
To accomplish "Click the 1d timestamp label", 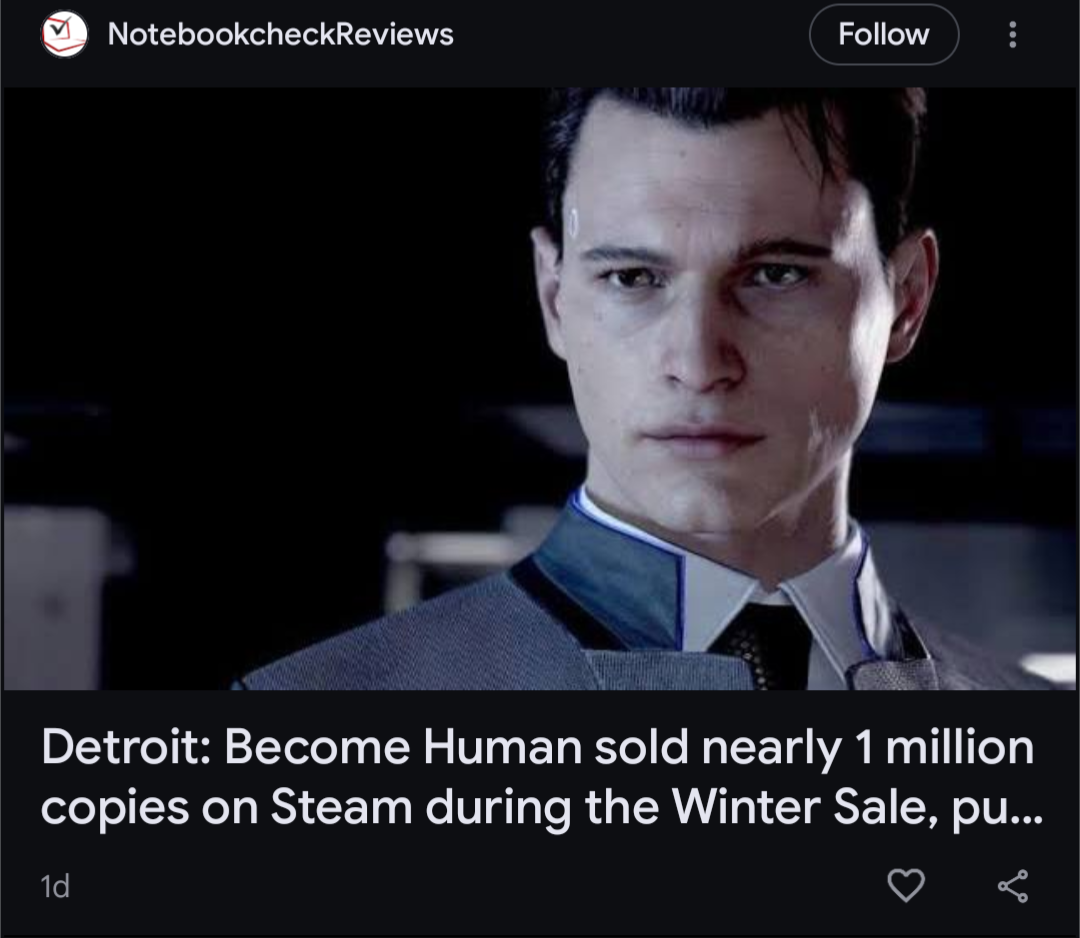I will (55, 886).
